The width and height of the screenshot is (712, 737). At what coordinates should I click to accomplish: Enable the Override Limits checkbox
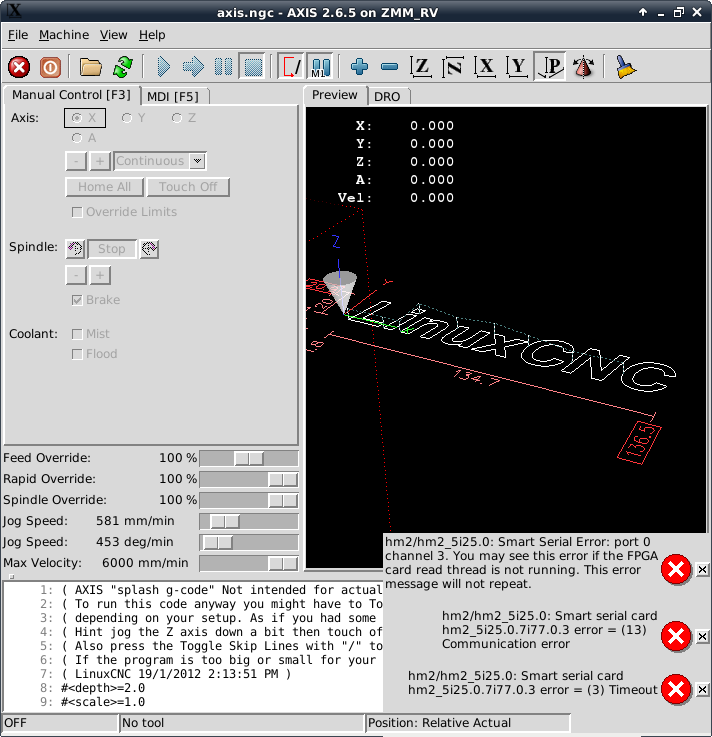[124, 212]
